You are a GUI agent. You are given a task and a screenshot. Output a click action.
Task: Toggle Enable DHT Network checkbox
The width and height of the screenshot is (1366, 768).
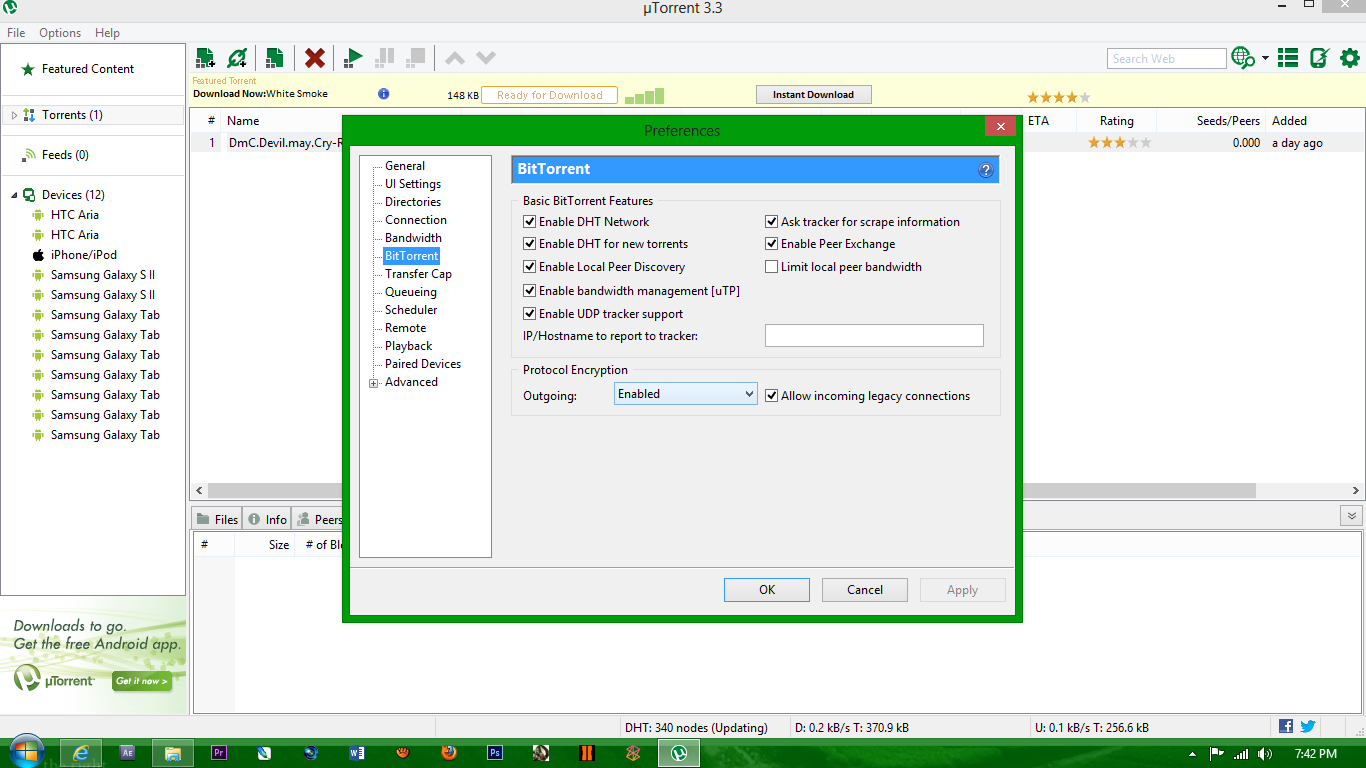coord(530,222)
